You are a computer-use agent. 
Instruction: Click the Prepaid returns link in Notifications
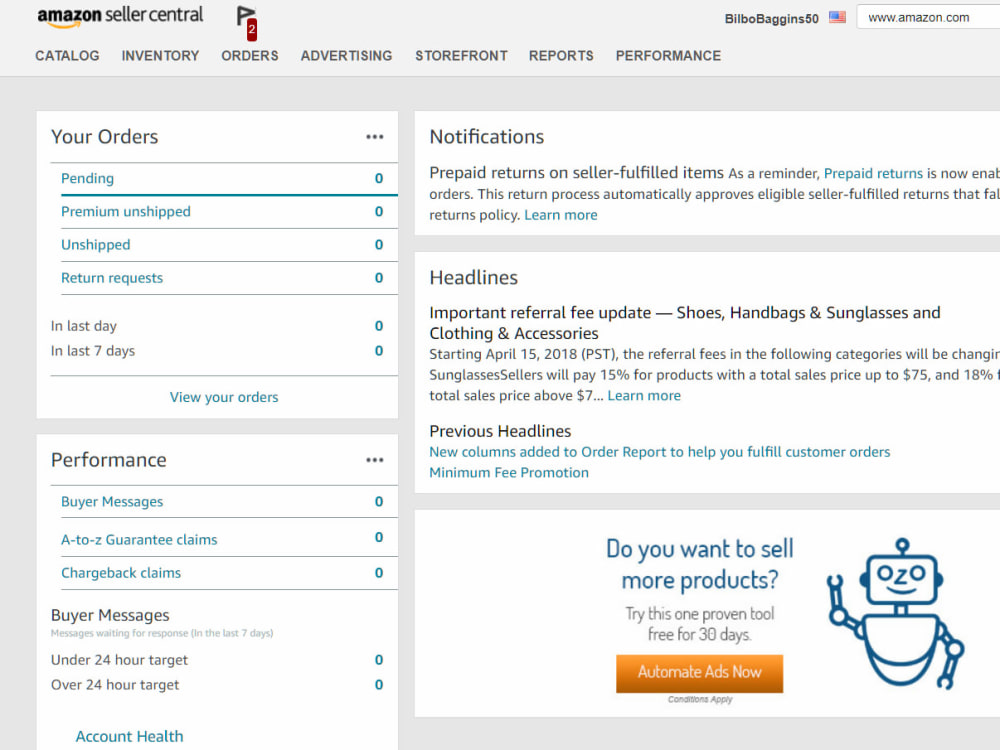[x=873, y=173]
